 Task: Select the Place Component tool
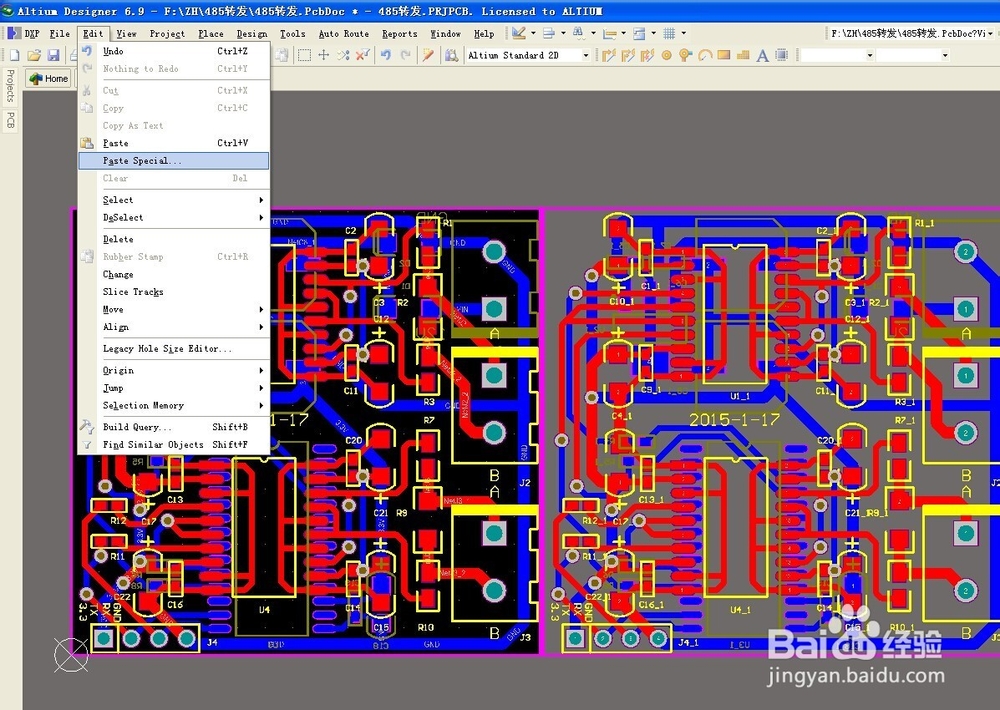coord(782,55)
